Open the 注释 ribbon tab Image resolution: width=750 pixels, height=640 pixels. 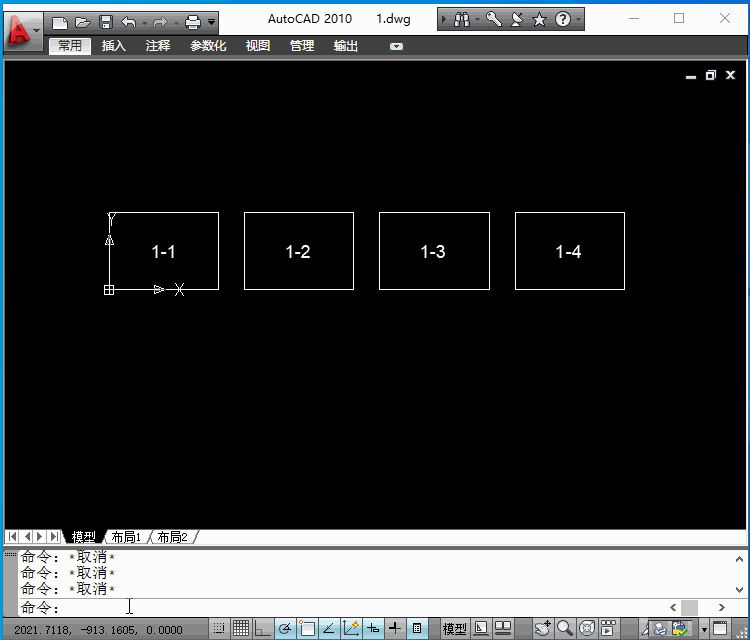158,46
